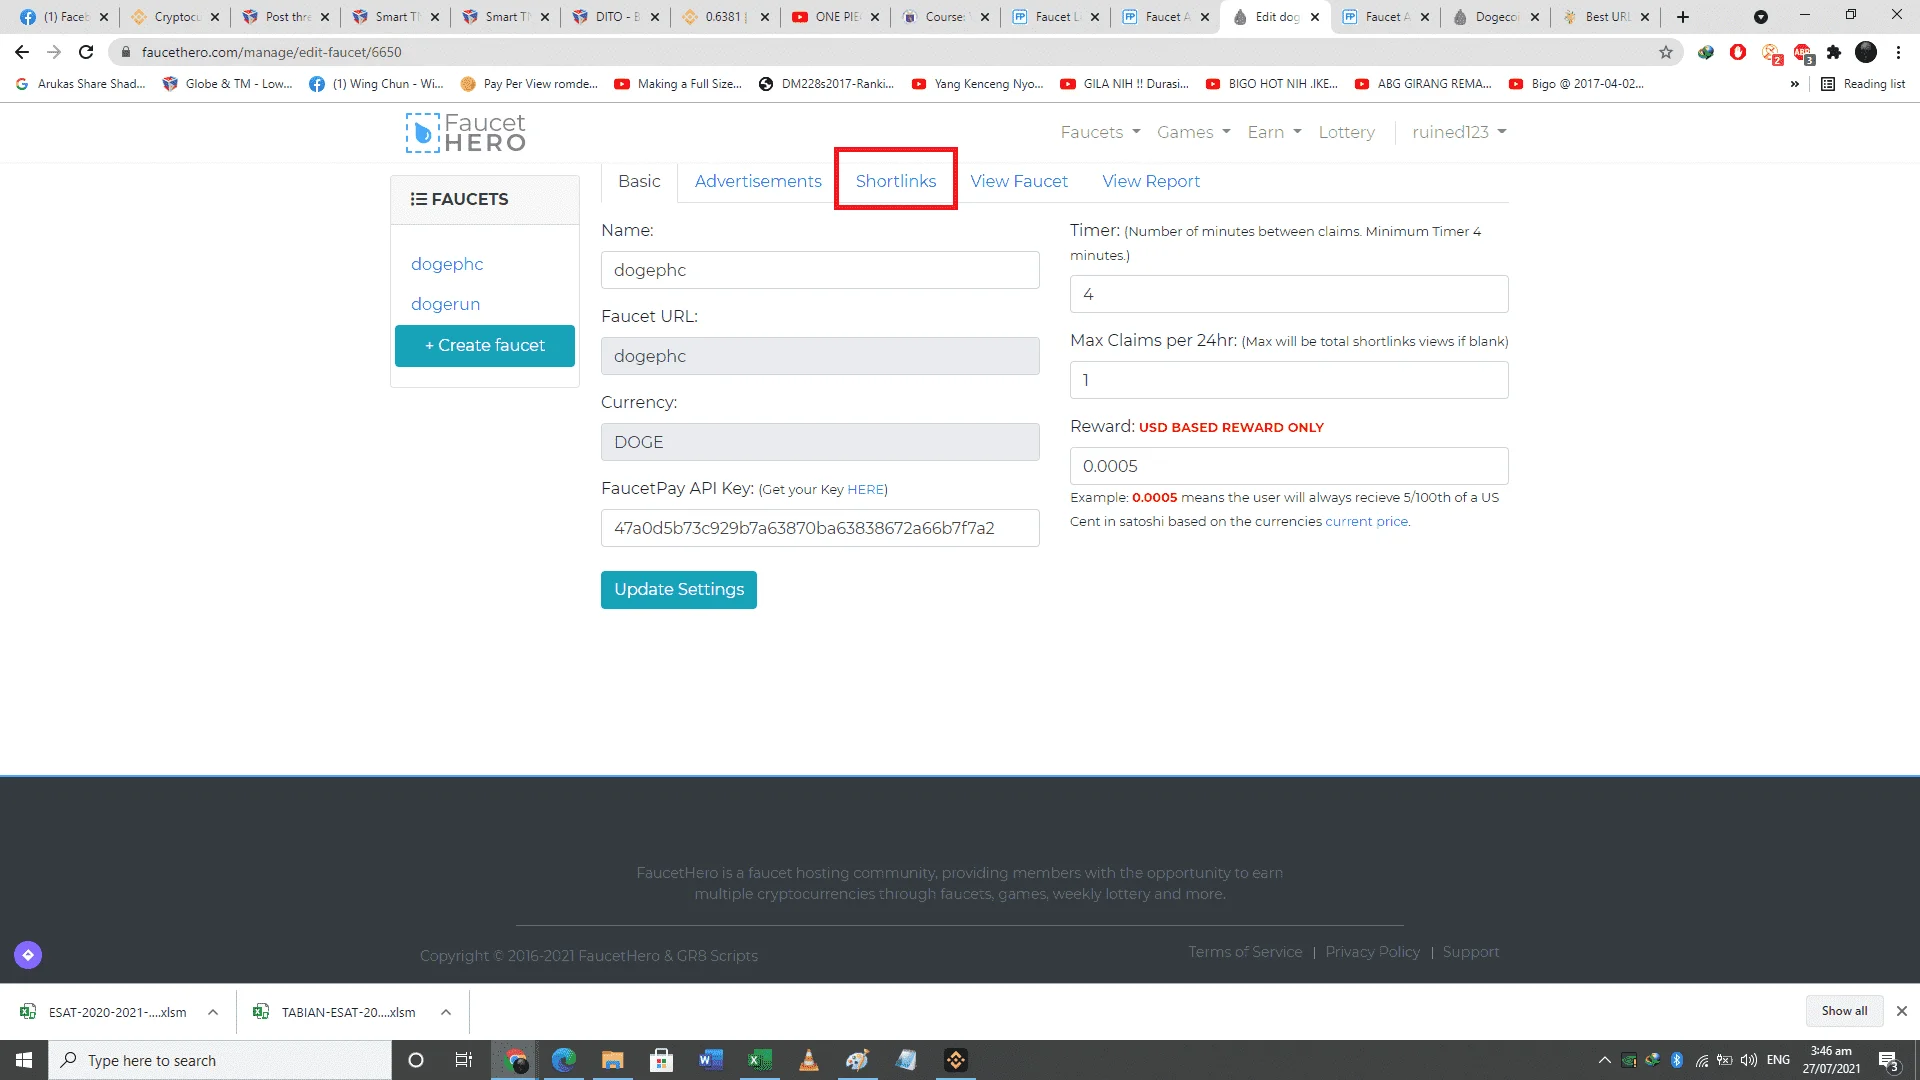Click the FaucetHero logo
Screen dimensions: 1920x1080
(466, 132)
